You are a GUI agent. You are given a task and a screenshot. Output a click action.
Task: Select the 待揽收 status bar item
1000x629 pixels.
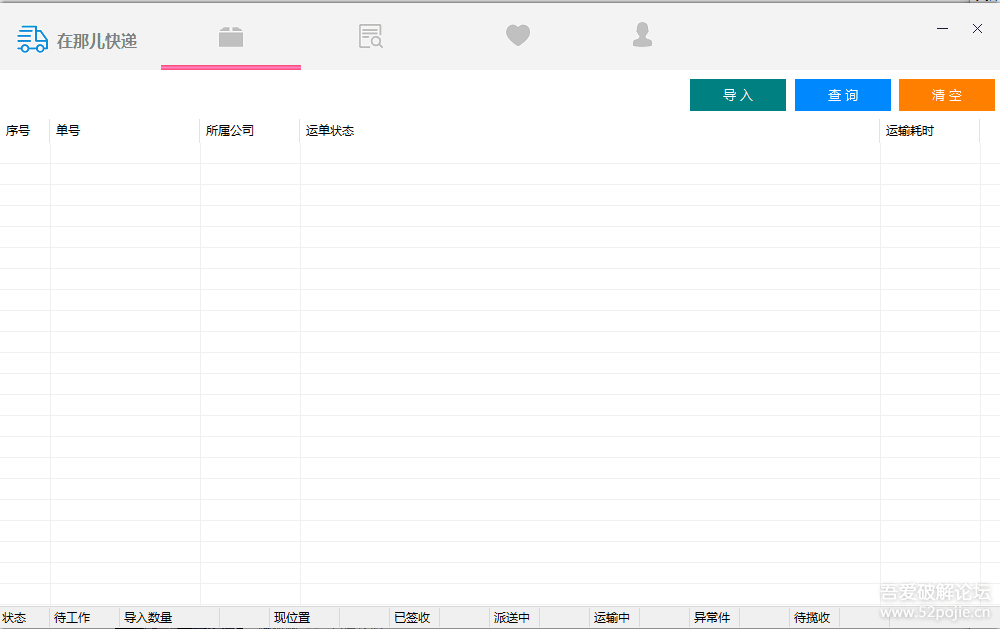(x=812, y=617)
